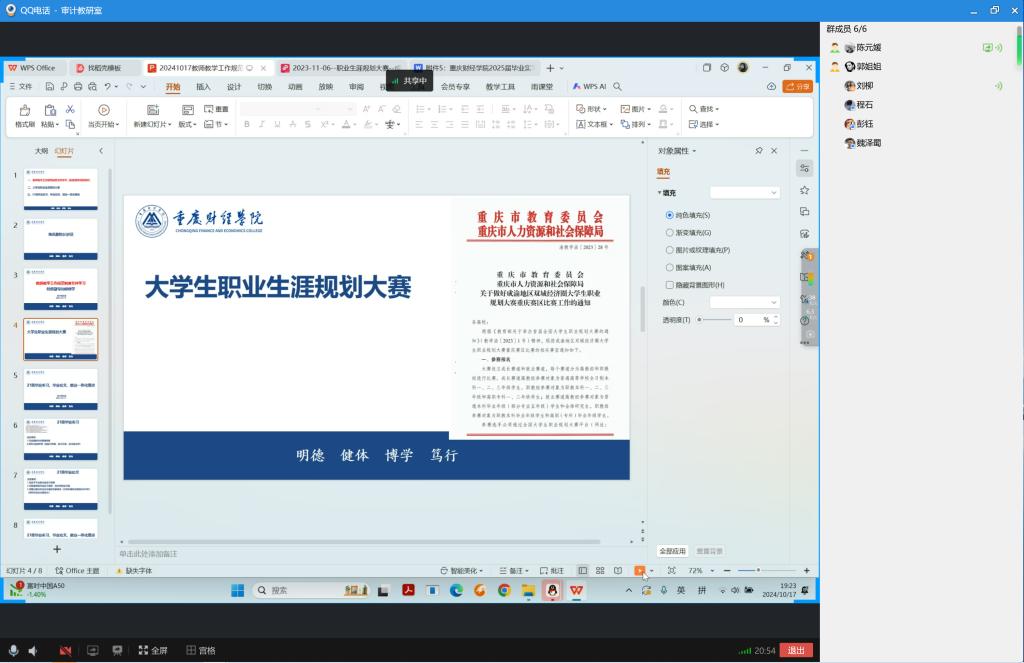Image resolution: width=1024 pixels, height=663 pixels.
Task: Open the 切换 transitions ribbon tab
Action: click(x=264, y=86)
